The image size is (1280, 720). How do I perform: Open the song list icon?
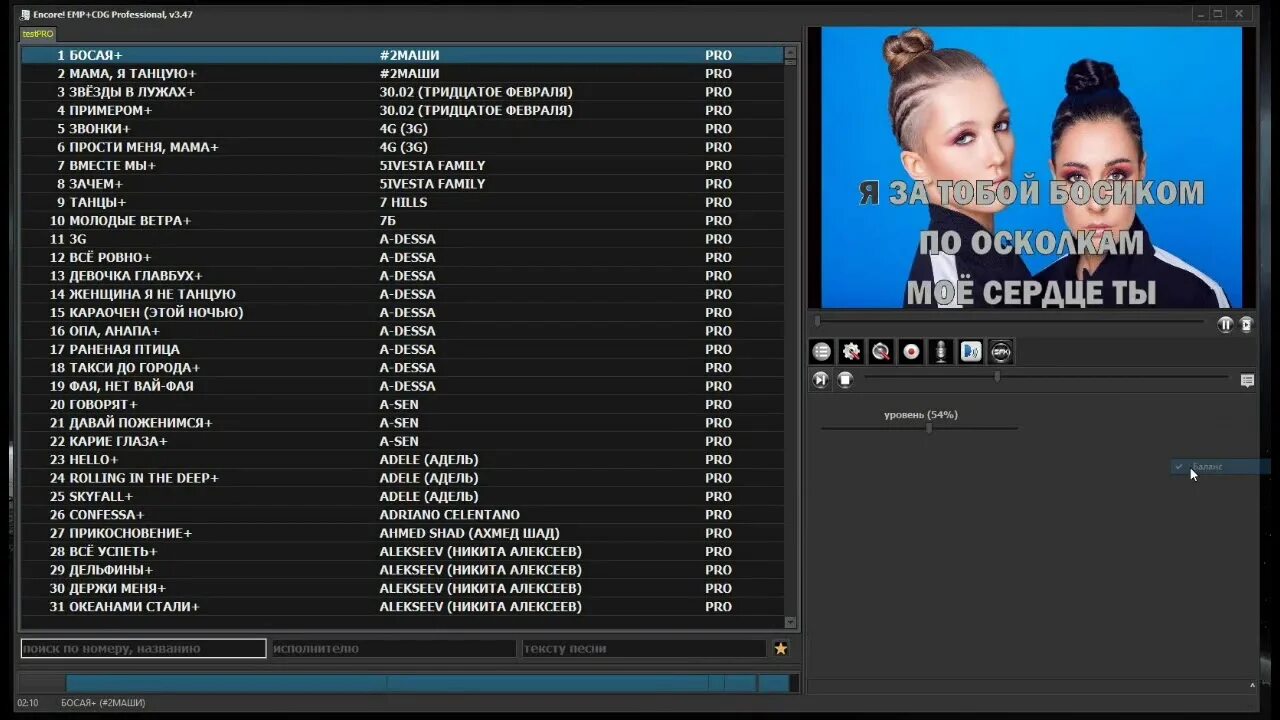click(821, 351)
